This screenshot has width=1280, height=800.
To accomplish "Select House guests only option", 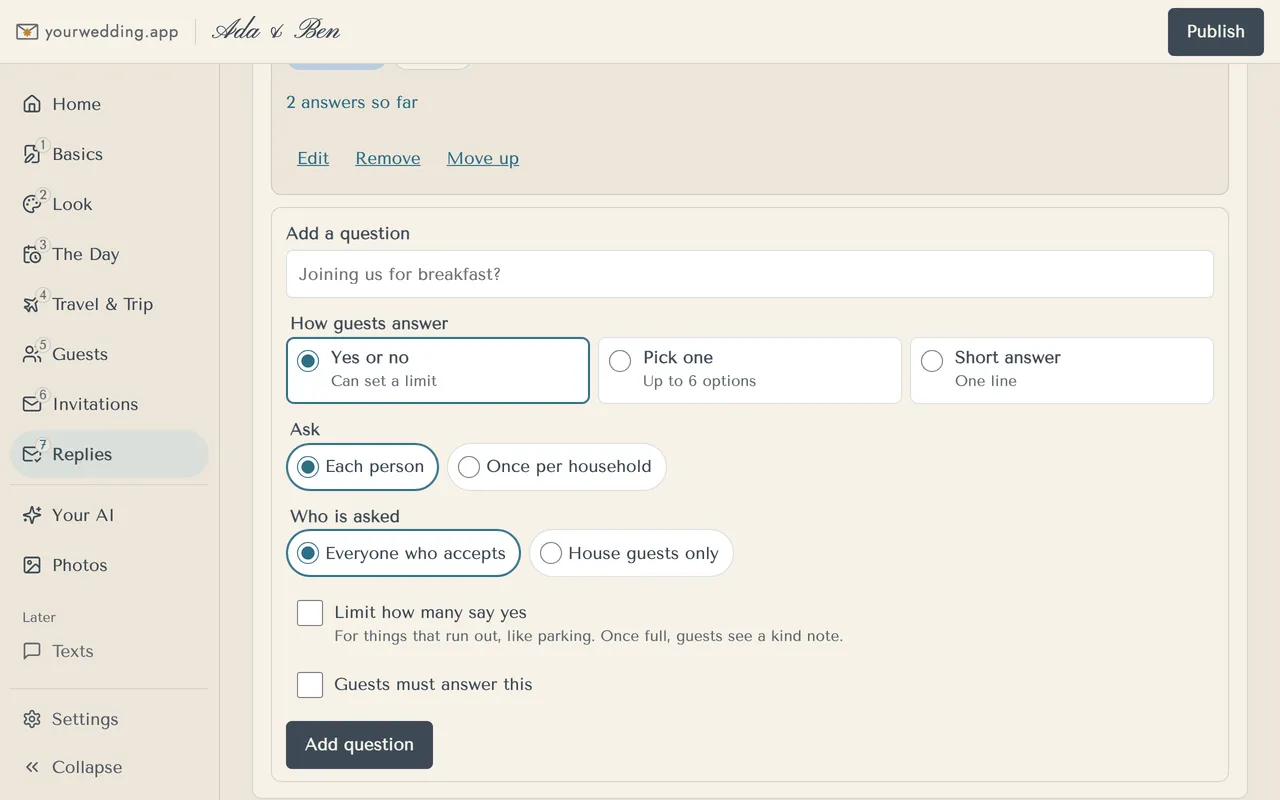I will [631, 553].
